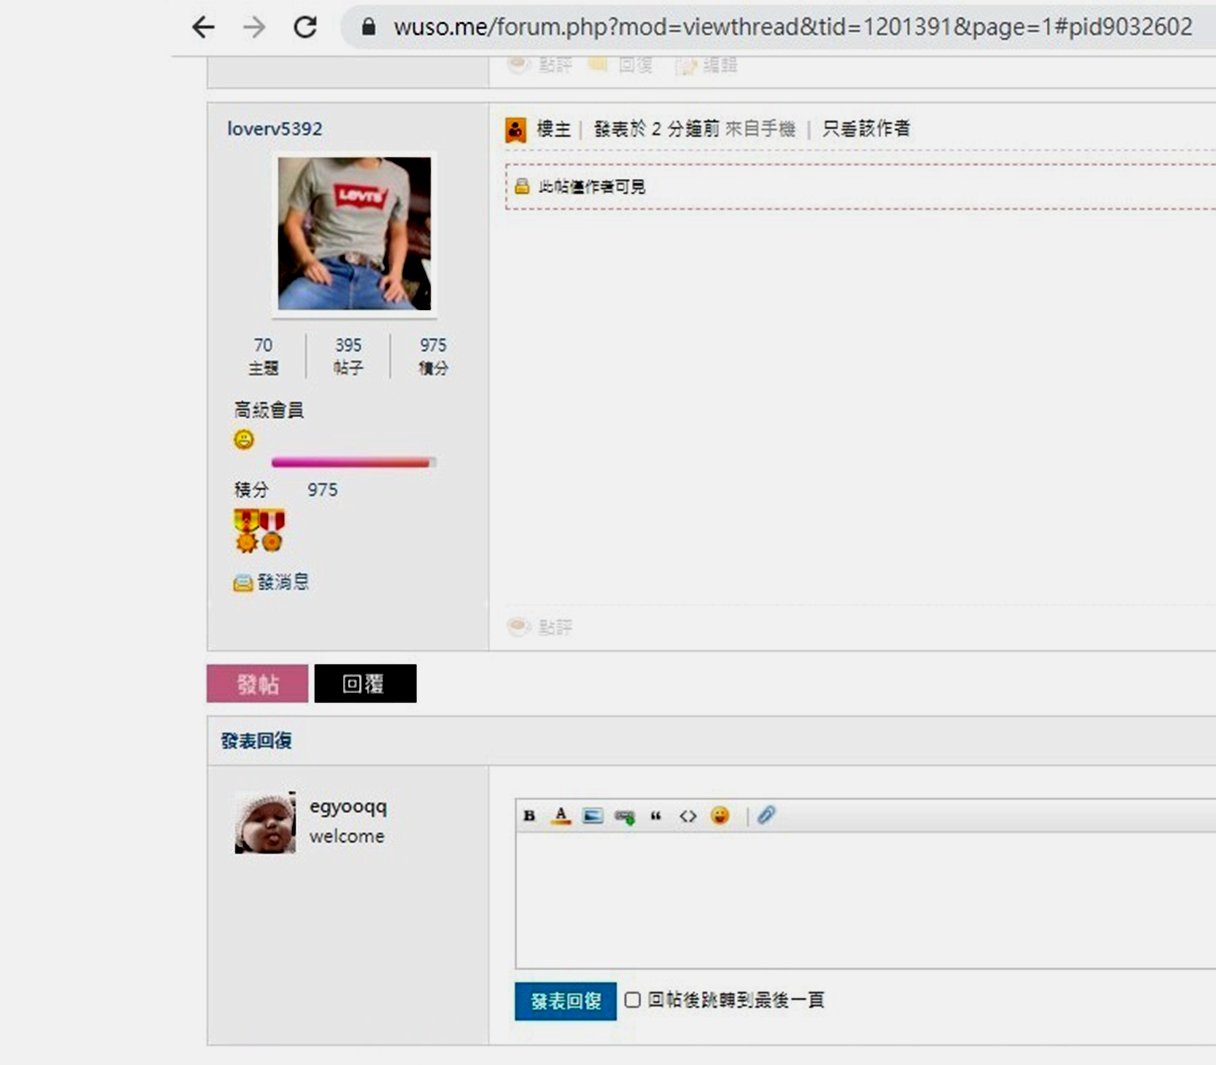Click the browser forward arrow
The width and height of the screenshot is (1216, 1065).
254,27
